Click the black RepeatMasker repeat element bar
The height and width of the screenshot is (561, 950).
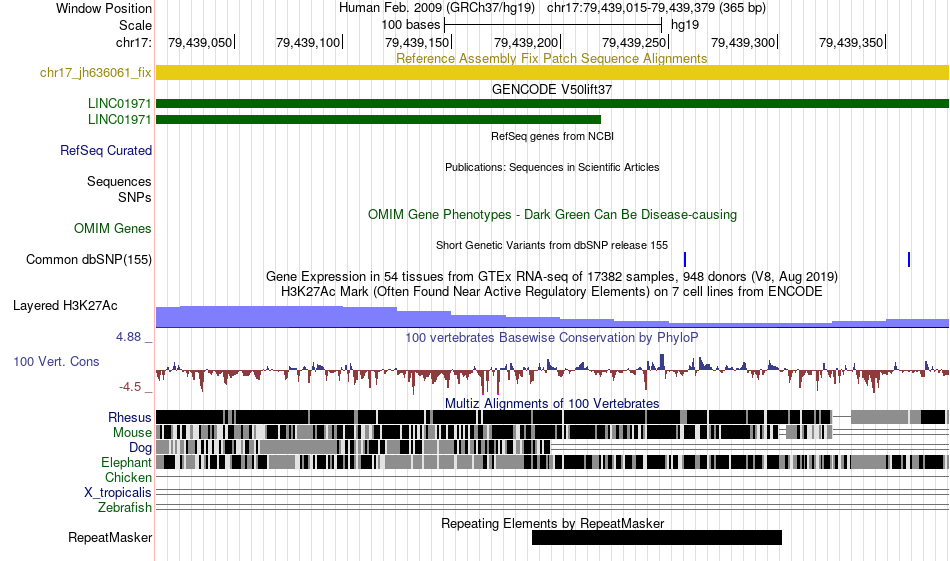tap(657, 537)
